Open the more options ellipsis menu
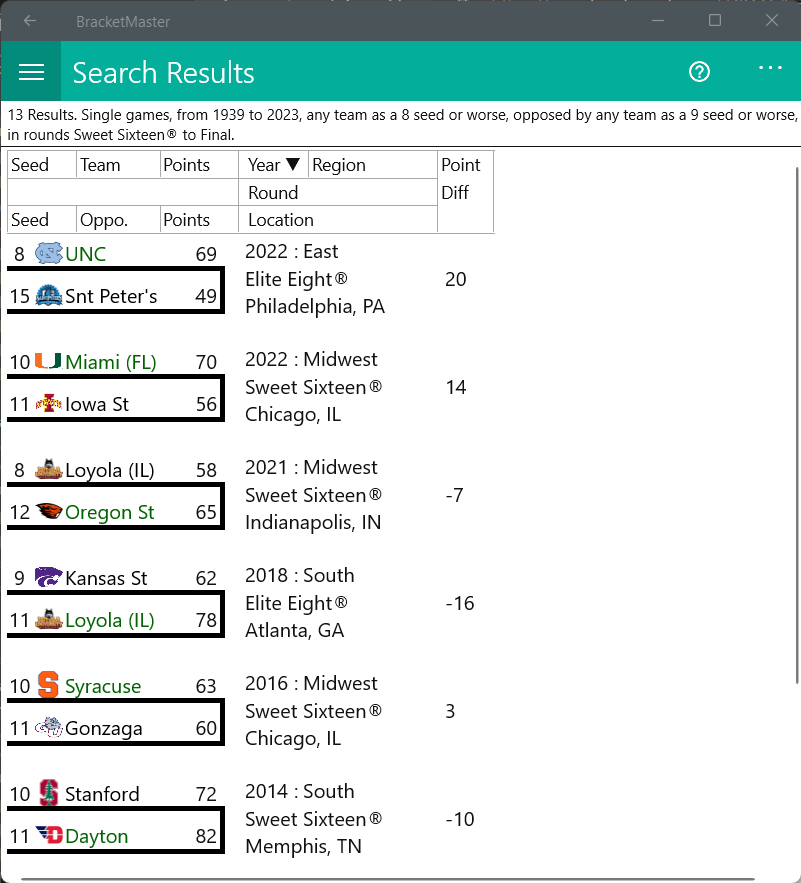The width and height of the screenshot is (801, 883). tap(770, 68)
